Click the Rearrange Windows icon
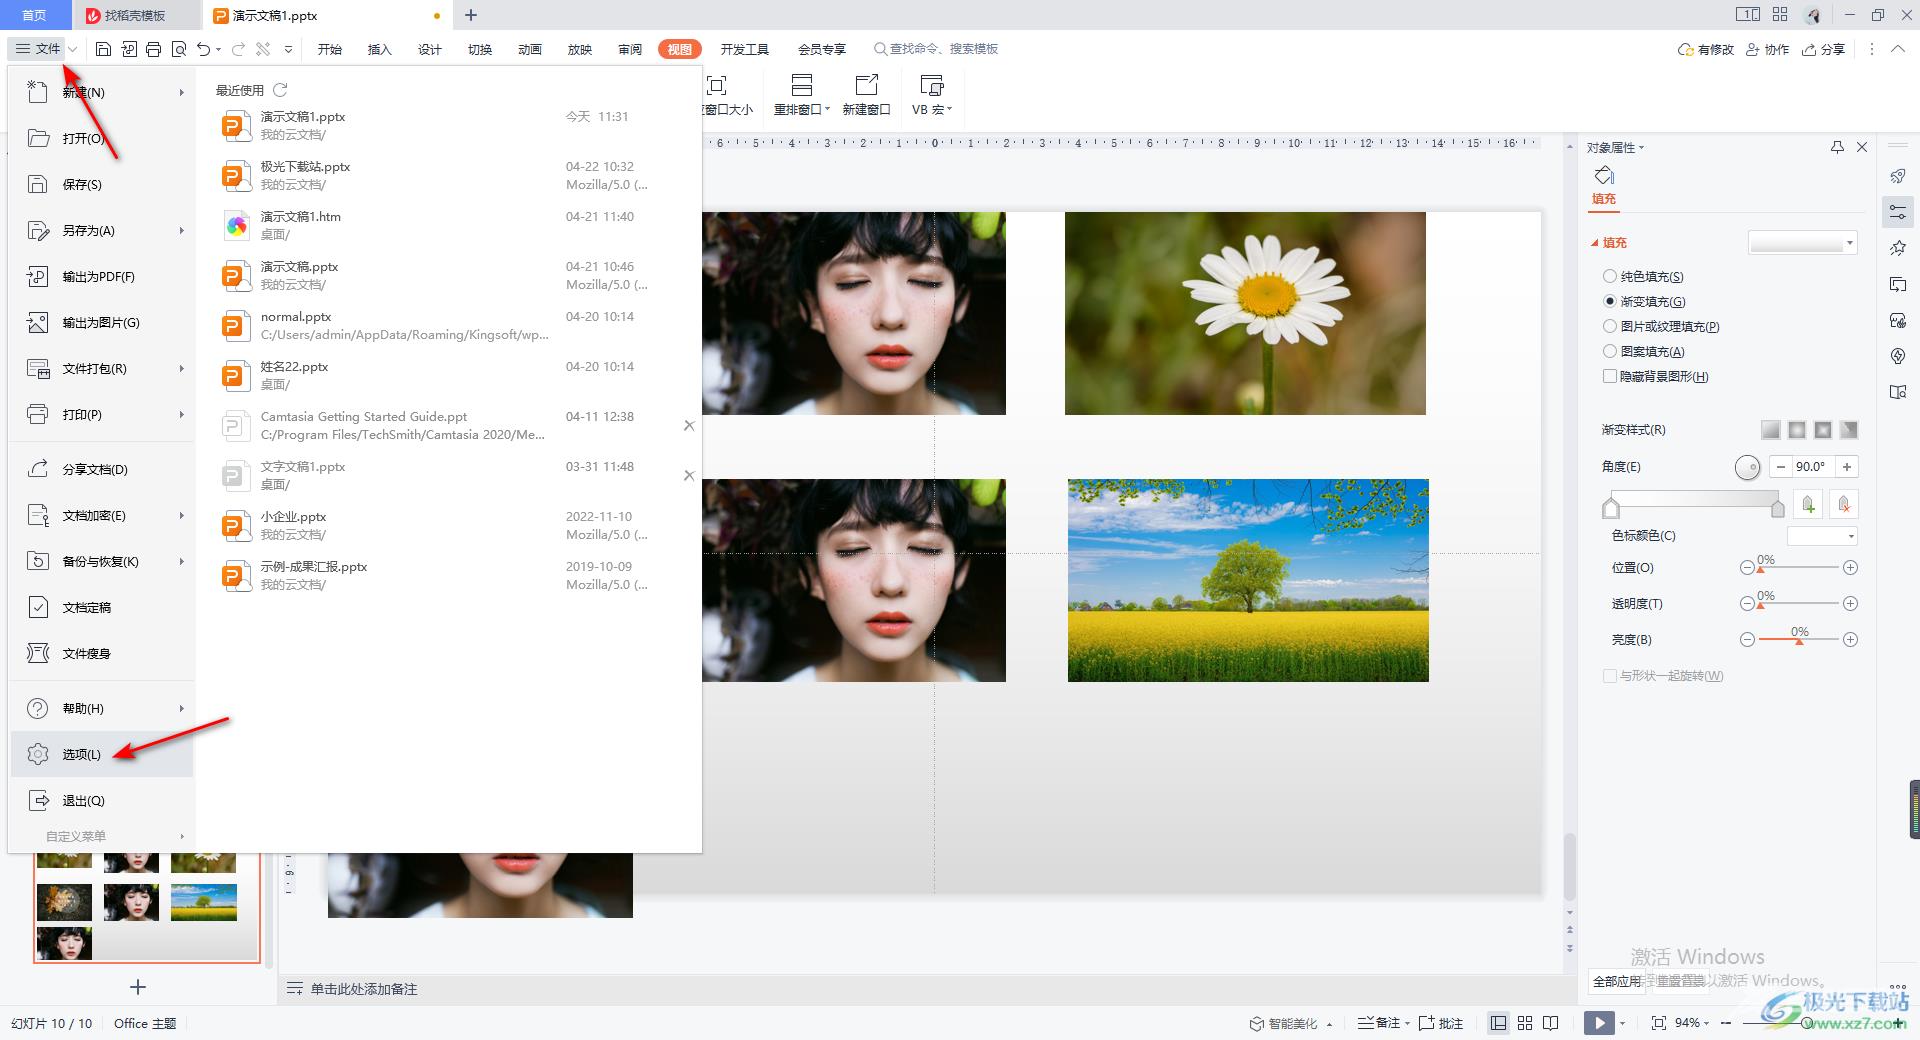 (802, 86)
